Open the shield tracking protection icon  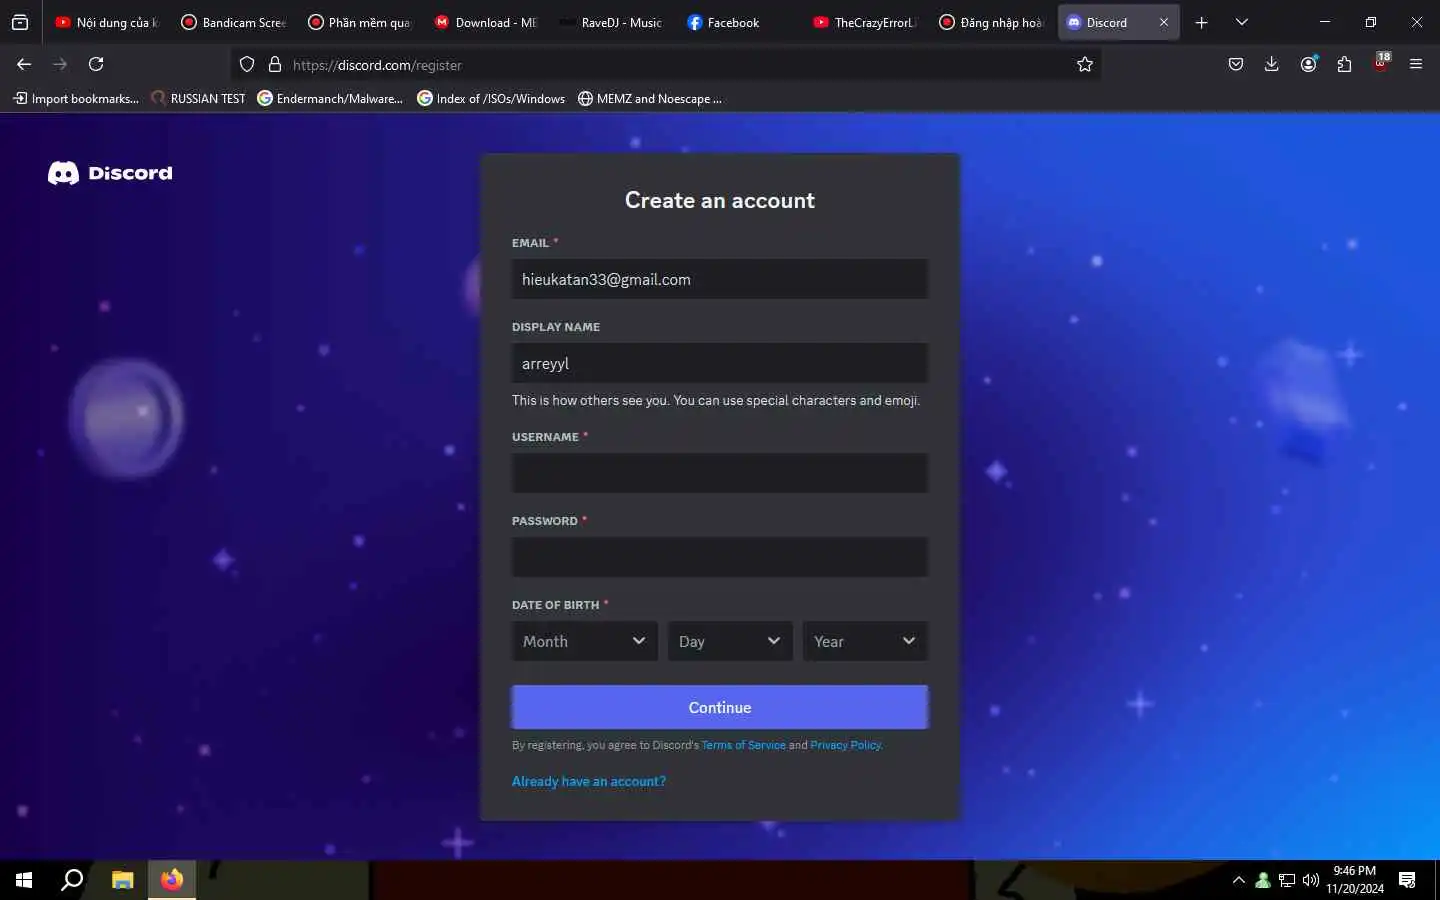click(247, 64)
